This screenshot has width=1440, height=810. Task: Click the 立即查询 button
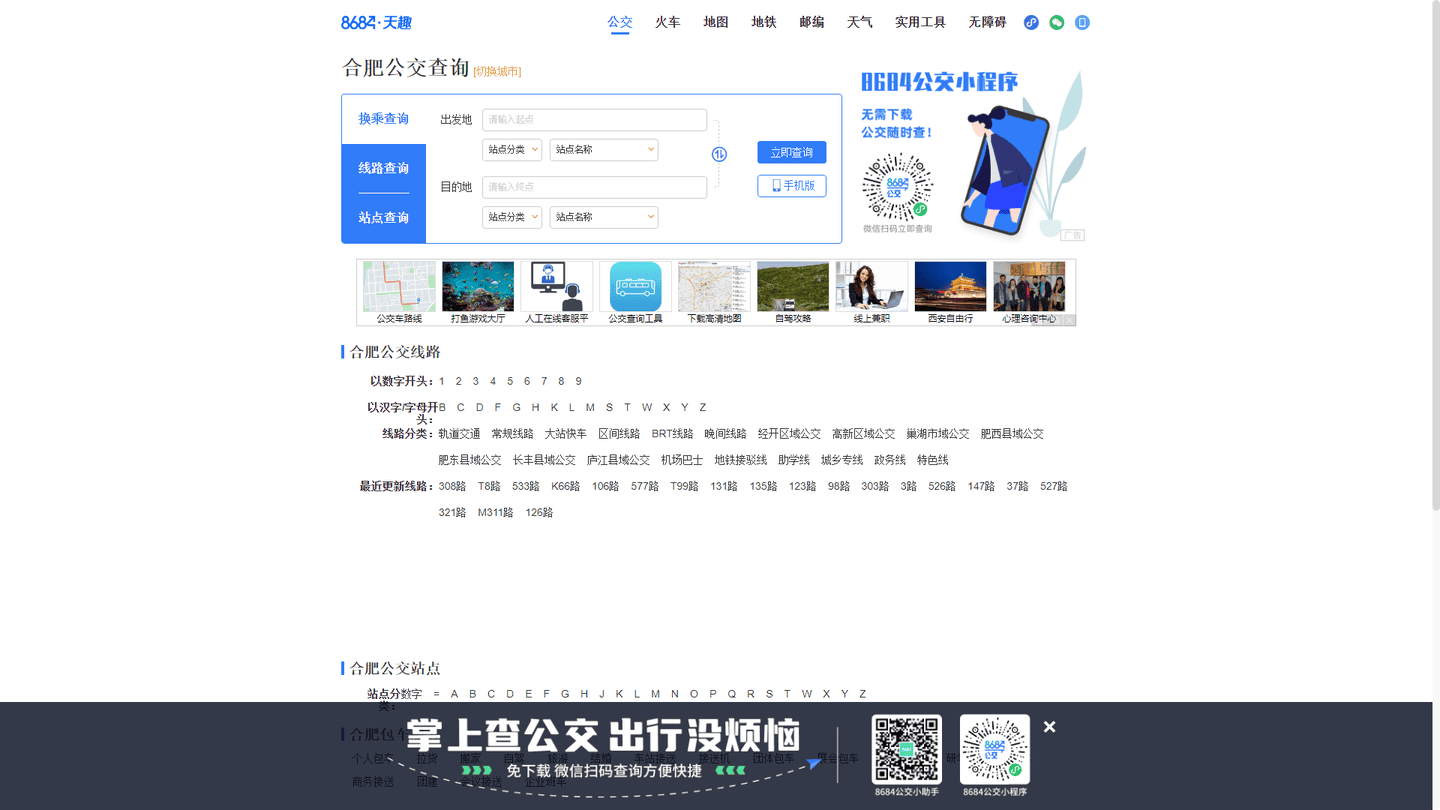pos(792,152)
